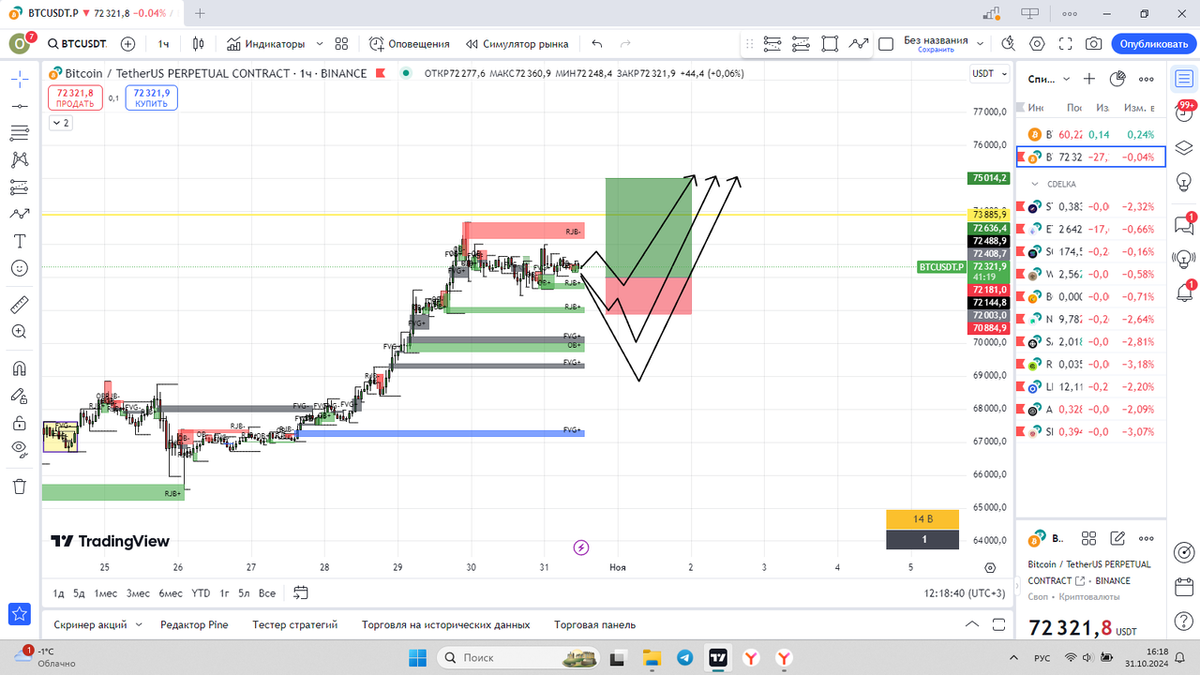The width and height of the screenshot is (1200, 675).
Task: Select the trend line drawing tool
Action: [19, 105]
